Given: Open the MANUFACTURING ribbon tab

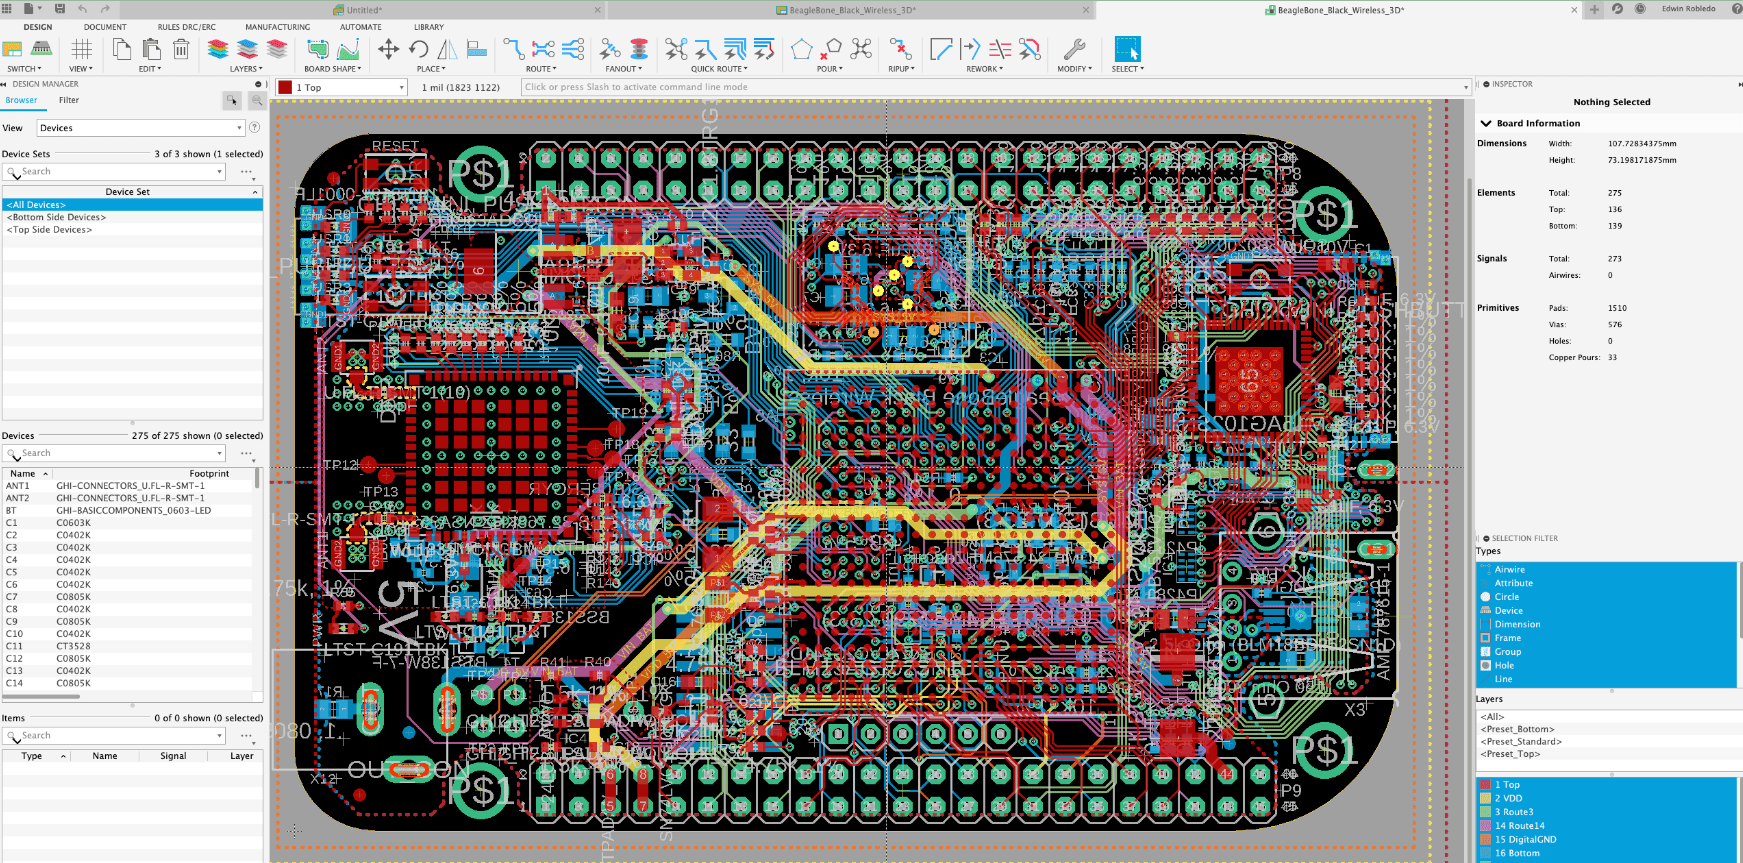Looking at the screenshot, I should tap(277, 27).
